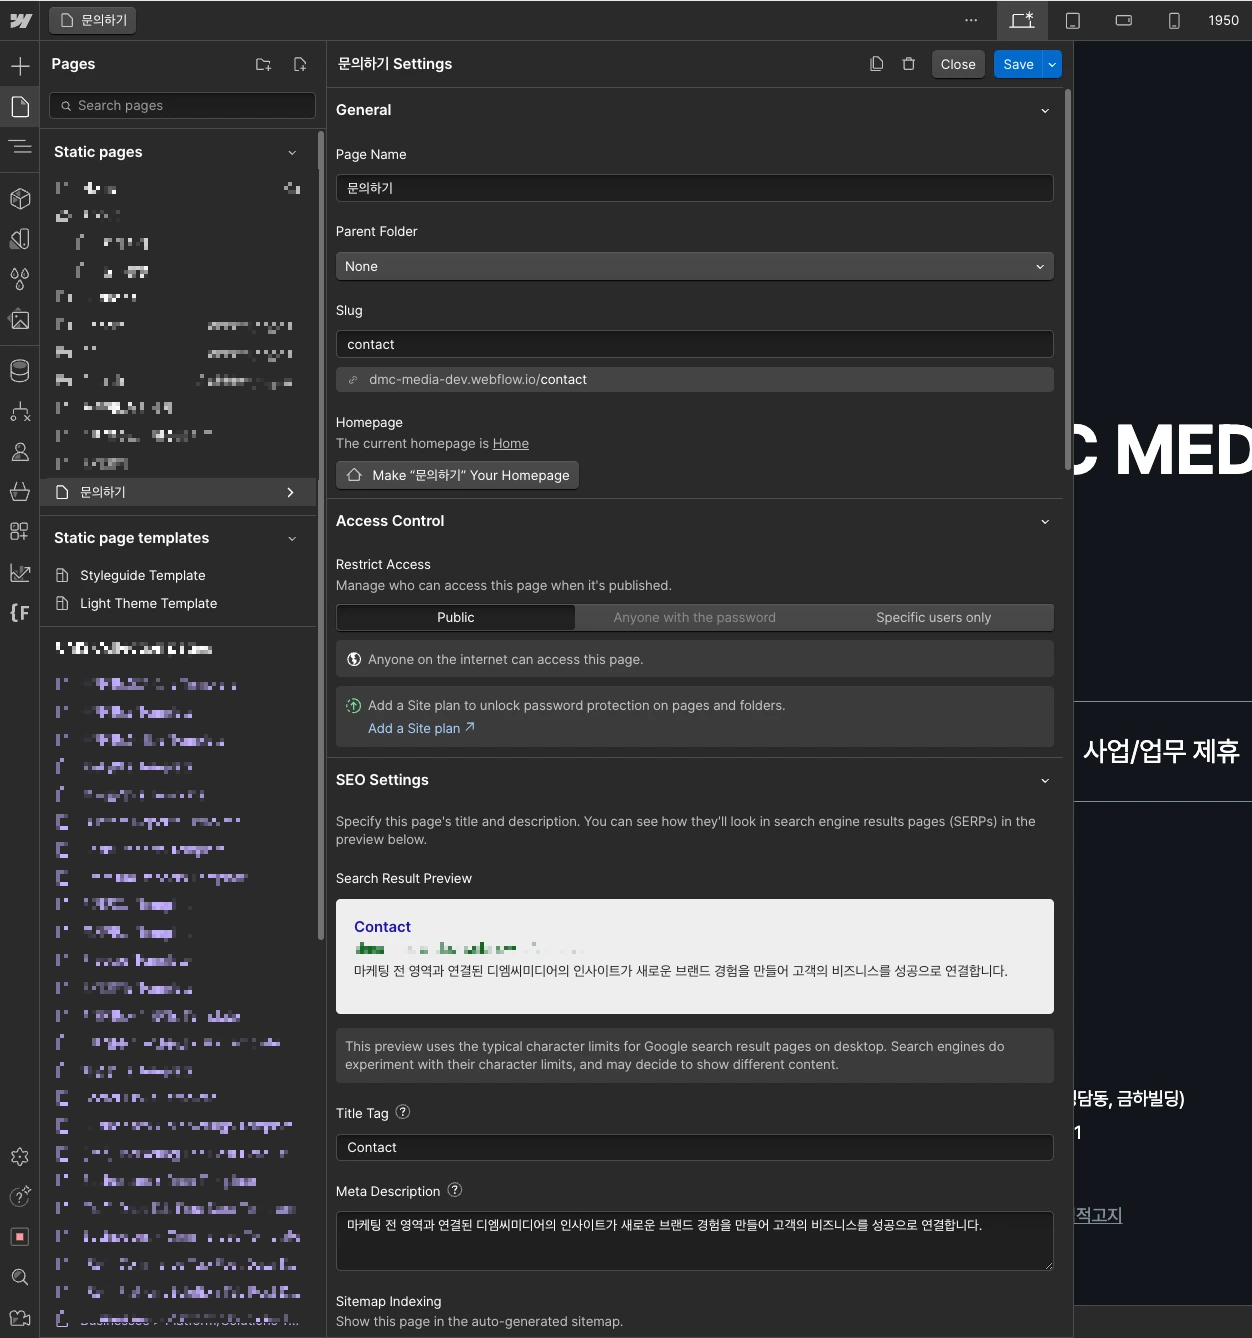Select Public access option

(456, 617)
